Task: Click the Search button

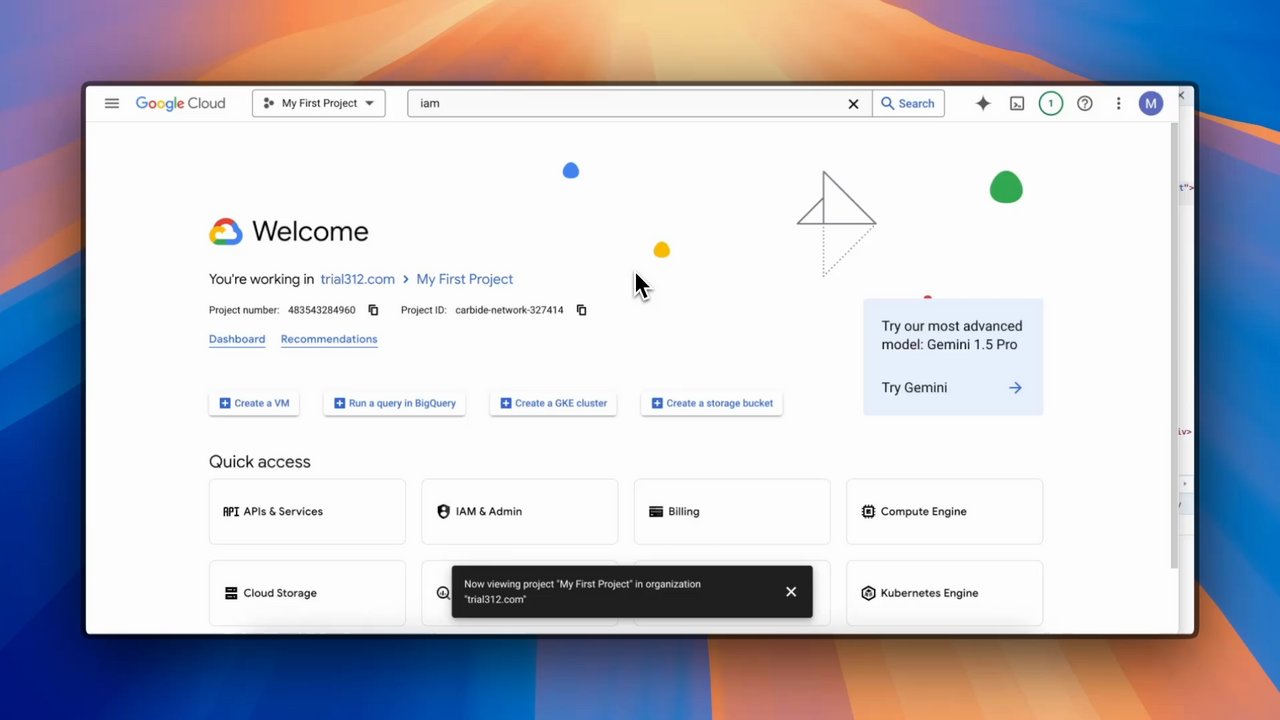Action: (908, 103)
